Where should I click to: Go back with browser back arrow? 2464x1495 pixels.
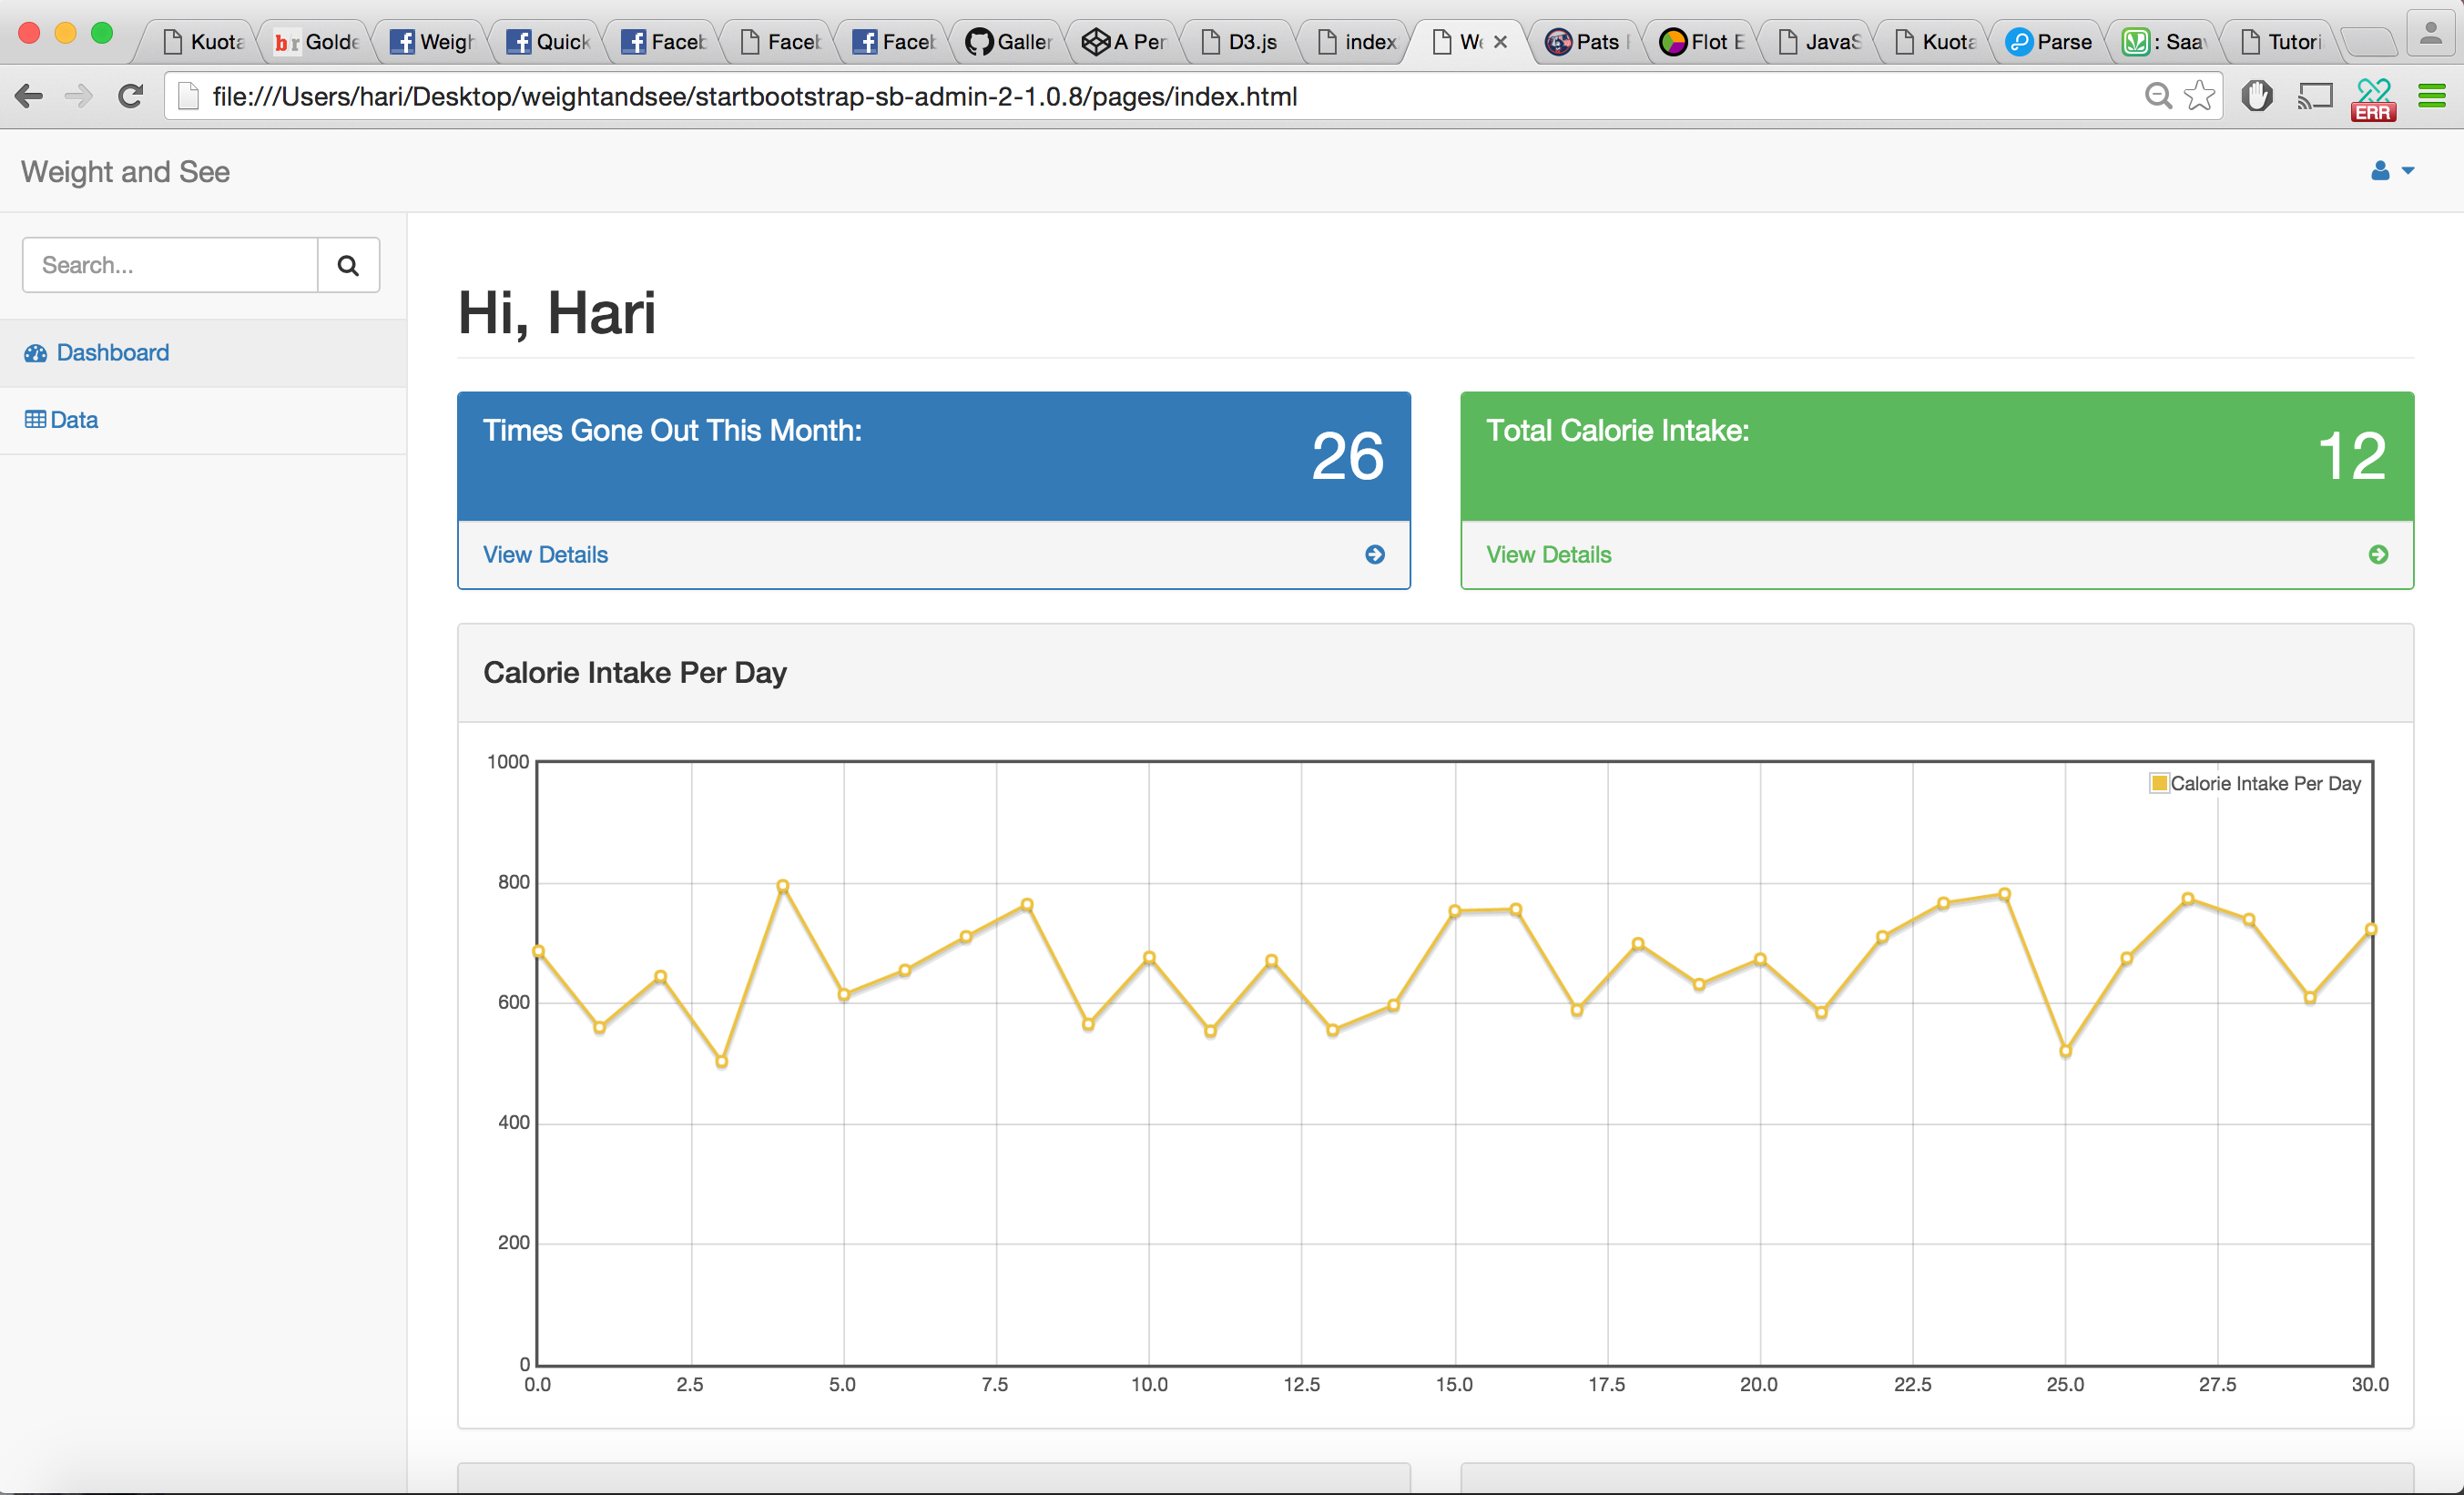(29, 97)
